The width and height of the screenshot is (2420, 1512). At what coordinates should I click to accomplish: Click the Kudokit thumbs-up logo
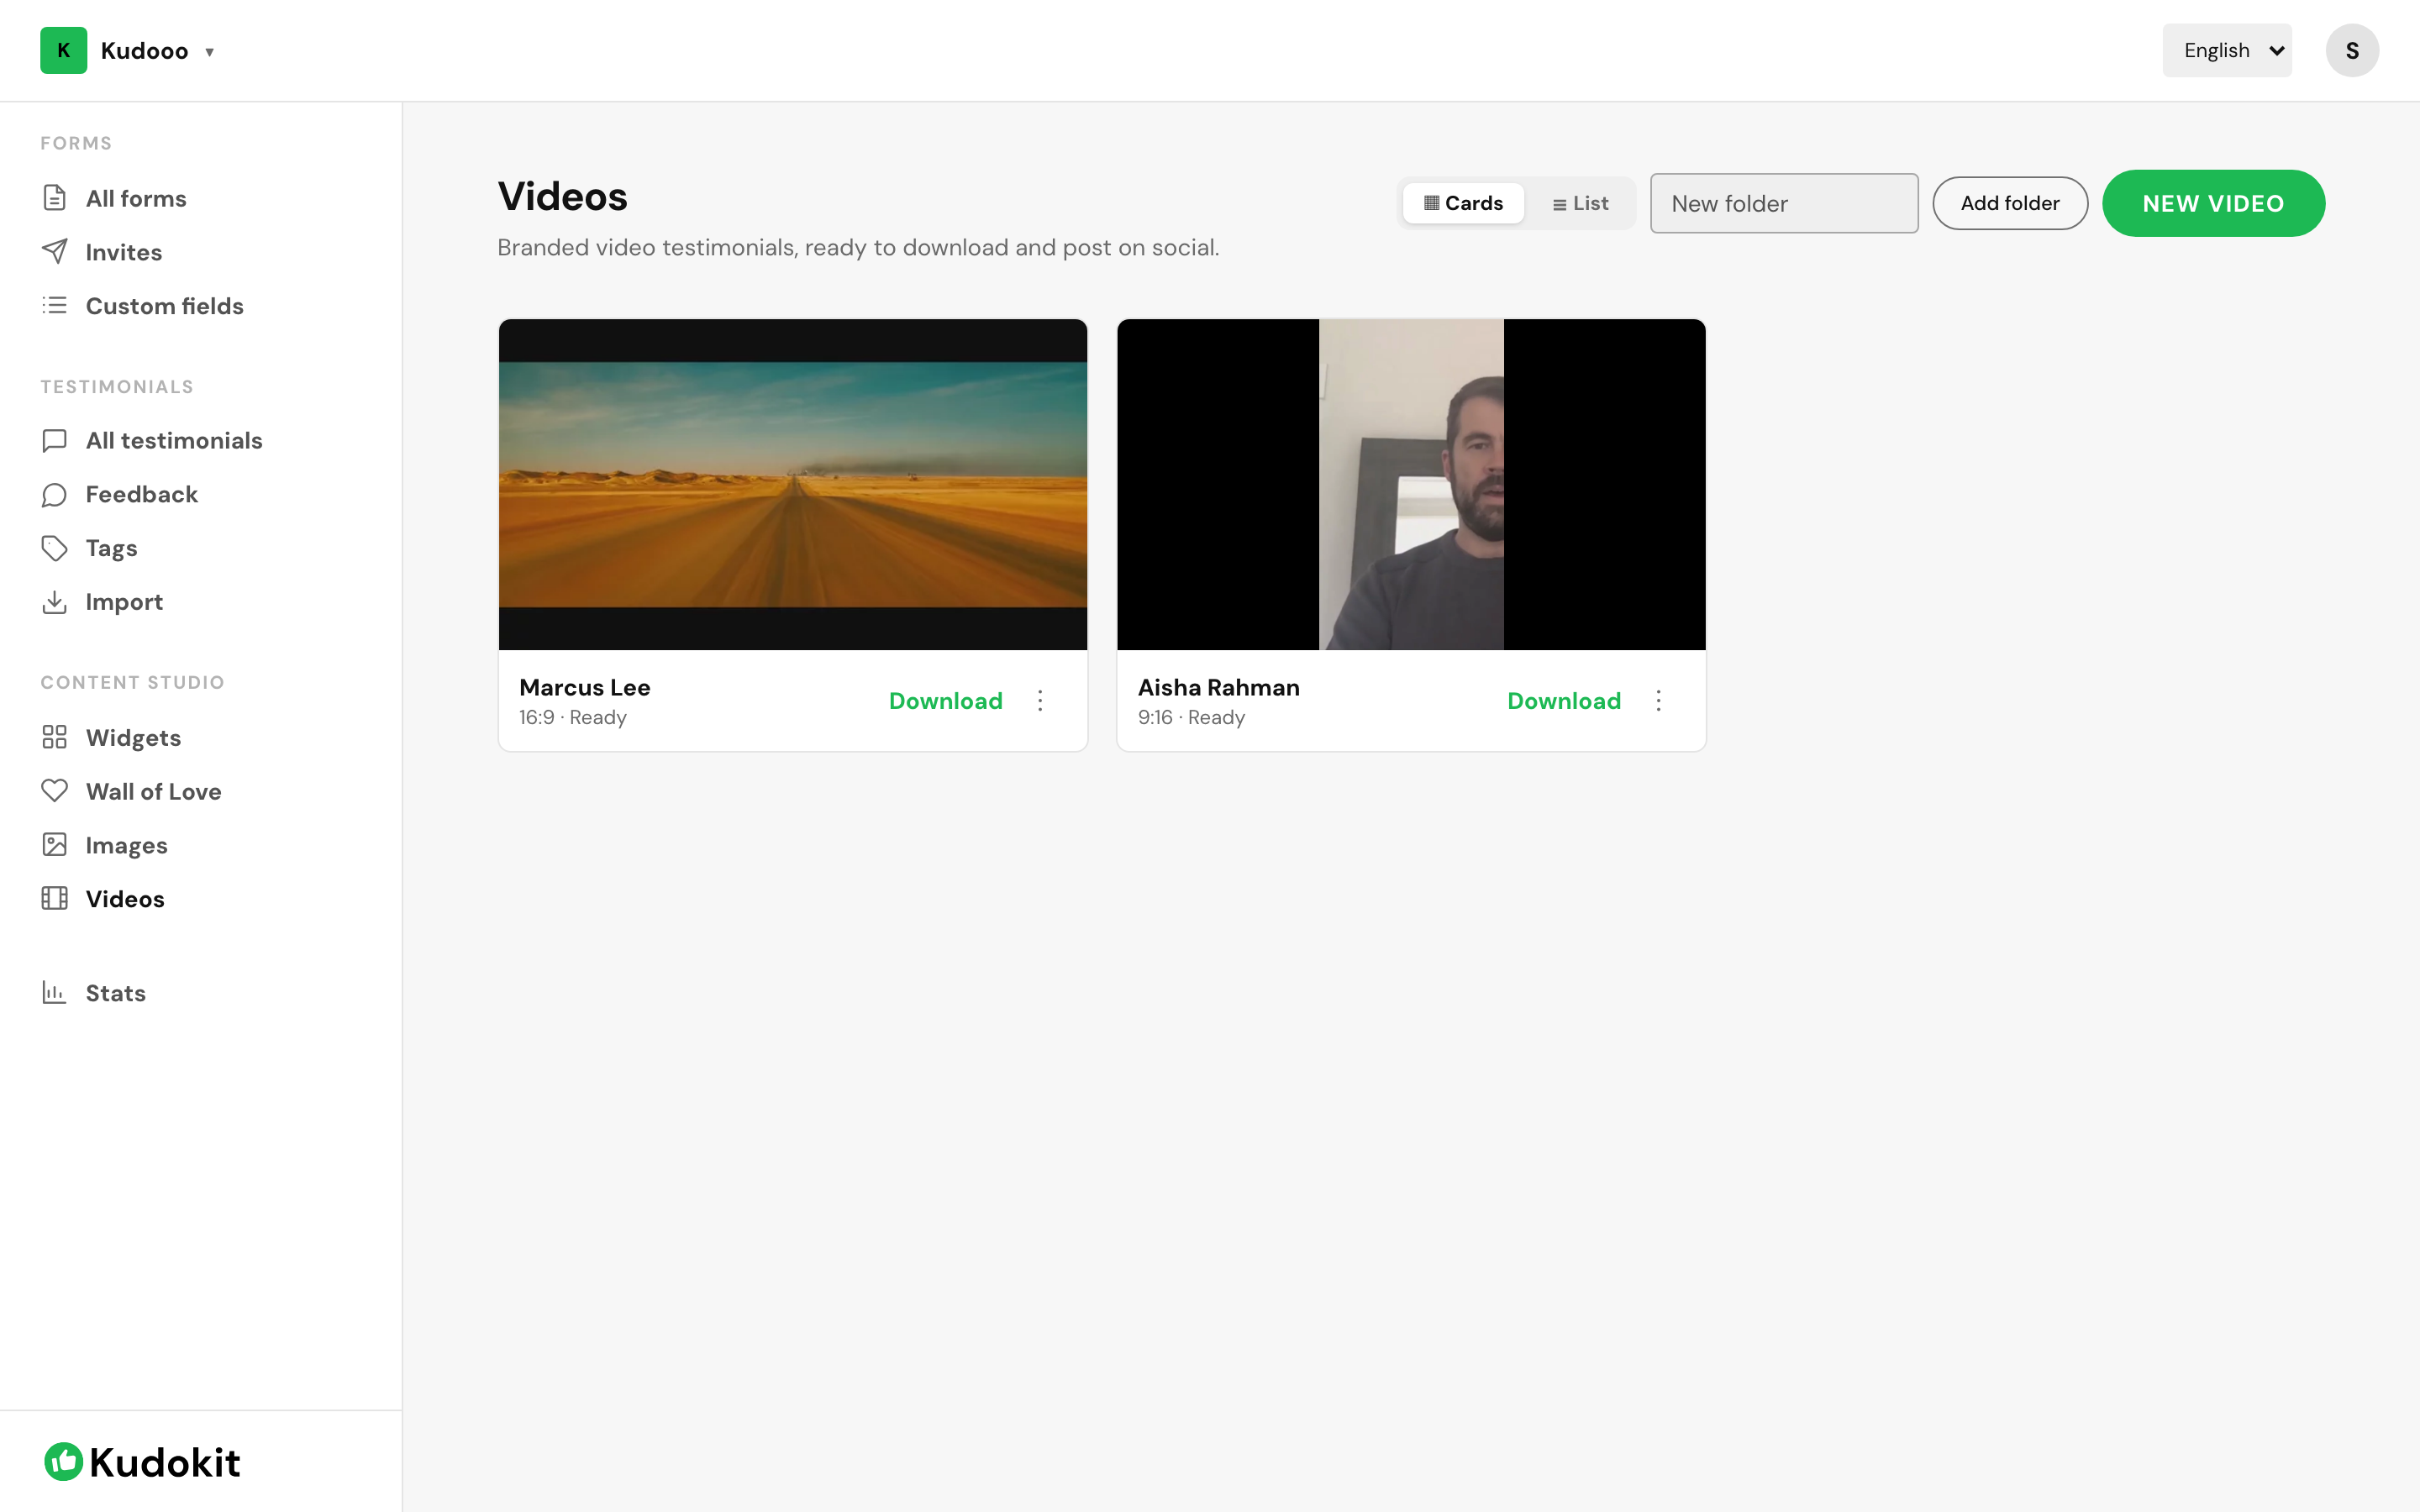[x=63, y=1462]
